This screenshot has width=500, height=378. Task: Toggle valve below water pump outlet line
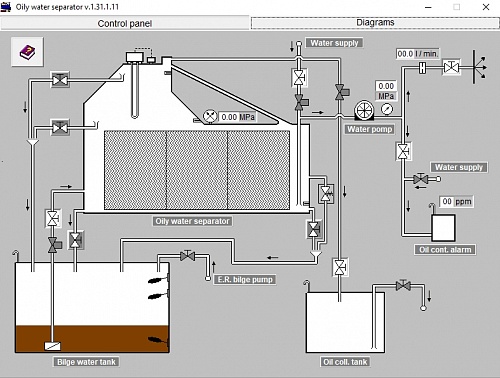point(404,151)
